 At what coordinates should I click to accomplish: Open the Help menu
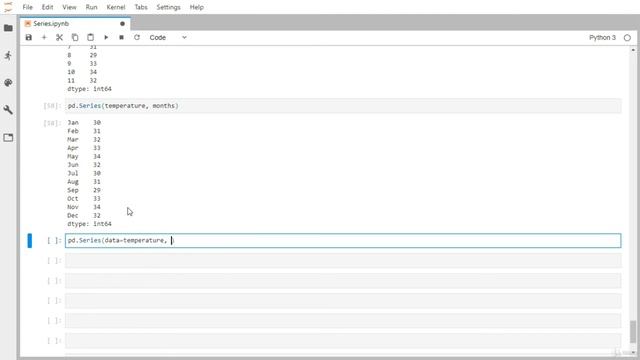[x=196, y=7]
